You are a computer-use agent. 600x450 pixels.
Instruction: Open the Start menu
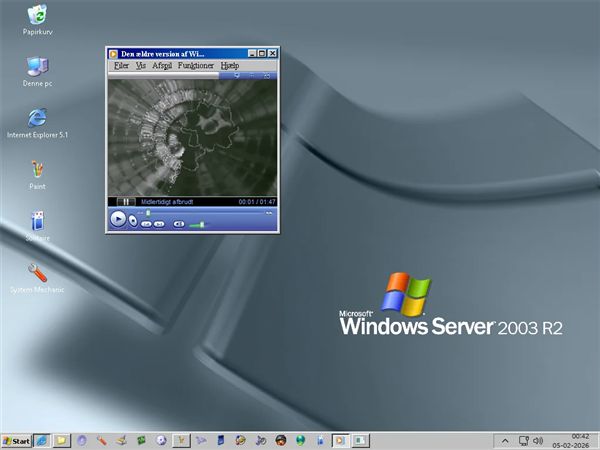[x=16, y=441]
